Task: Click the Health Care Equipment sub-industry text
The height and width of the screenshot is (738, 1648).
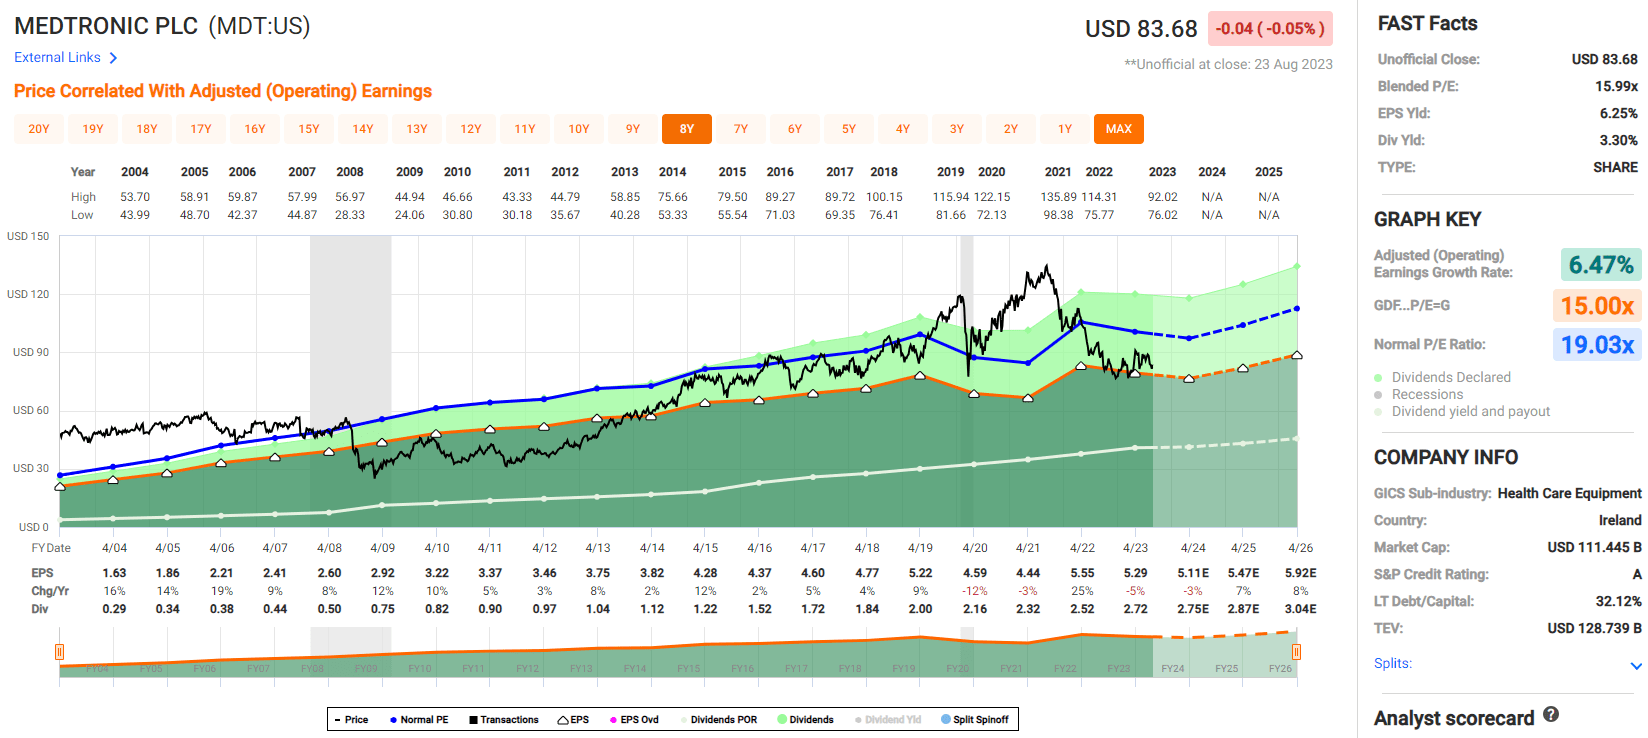Action: (1569, 493)
